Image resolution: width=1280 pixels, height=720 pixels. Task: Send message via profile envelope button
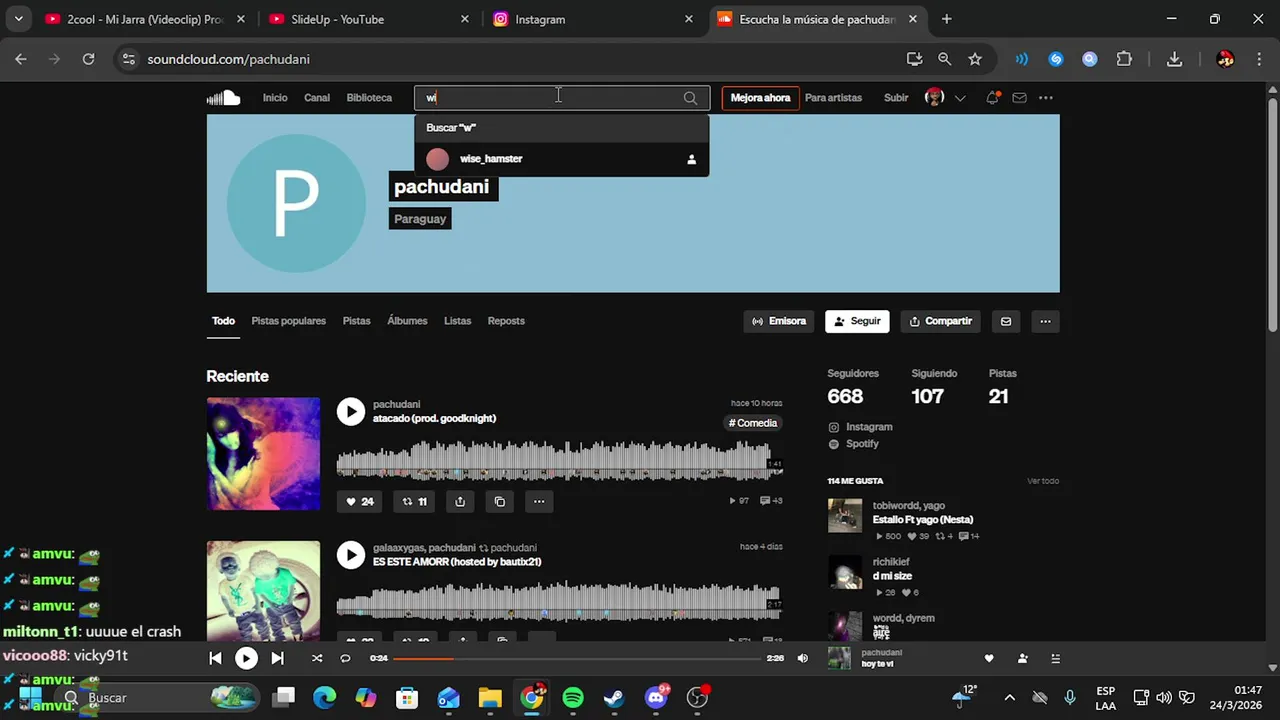pos(1006,321)
